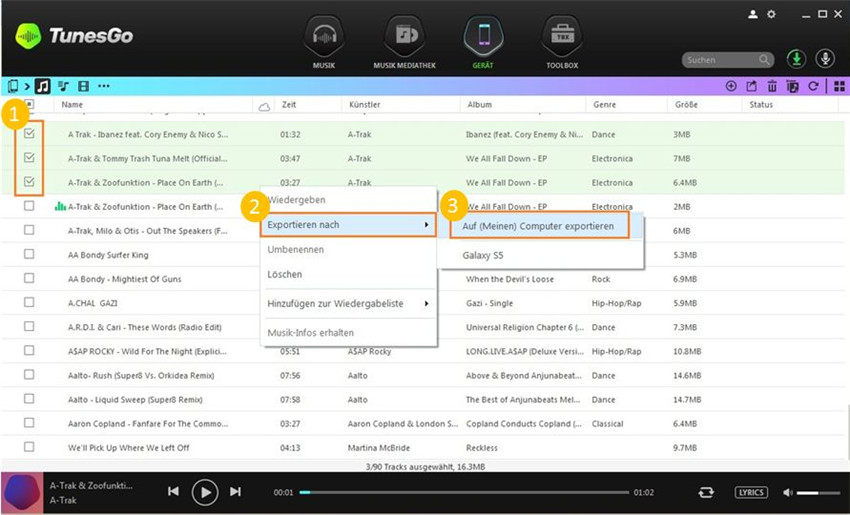Image resolution: width=850 pixels, height=515 pixels.
Task: Open the more options ellipsis icon
Action: [x=104, y=86]
